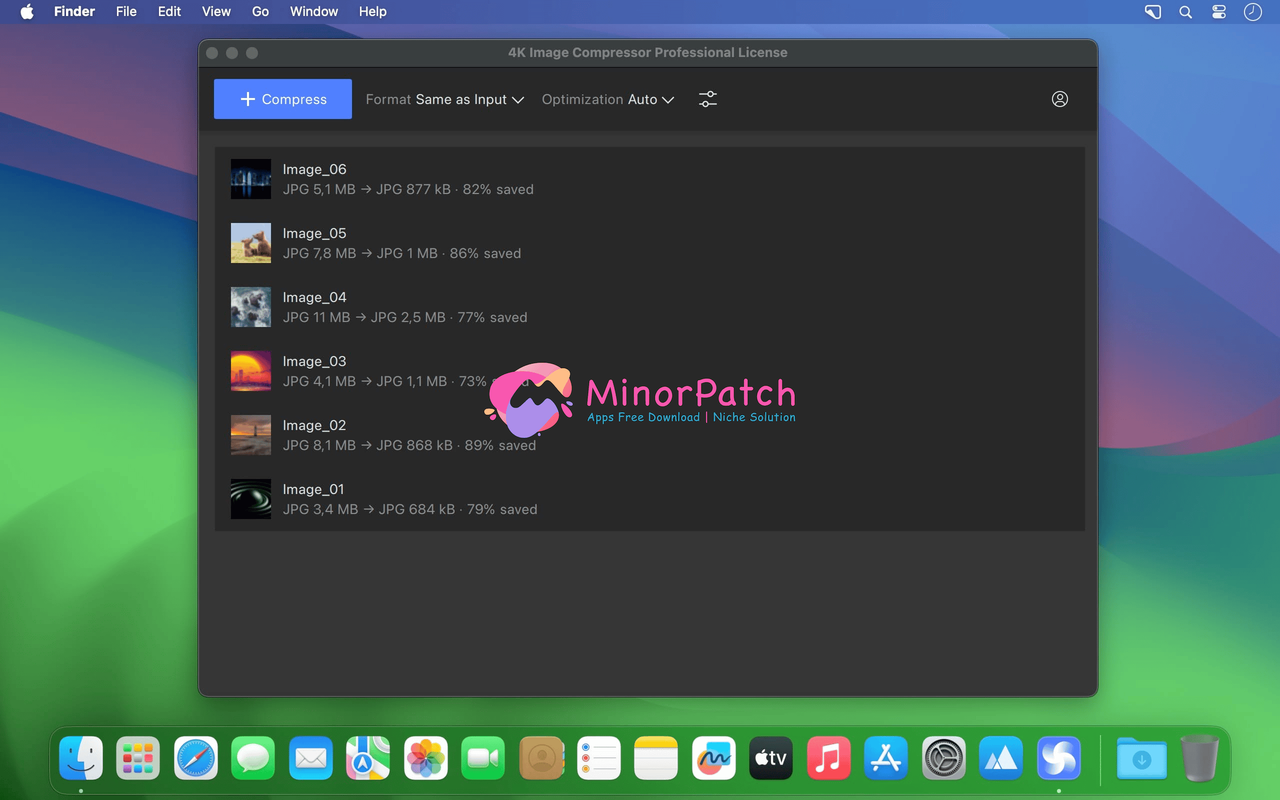
Task: Open Mail from the Dock
Action: click(311, 759)
